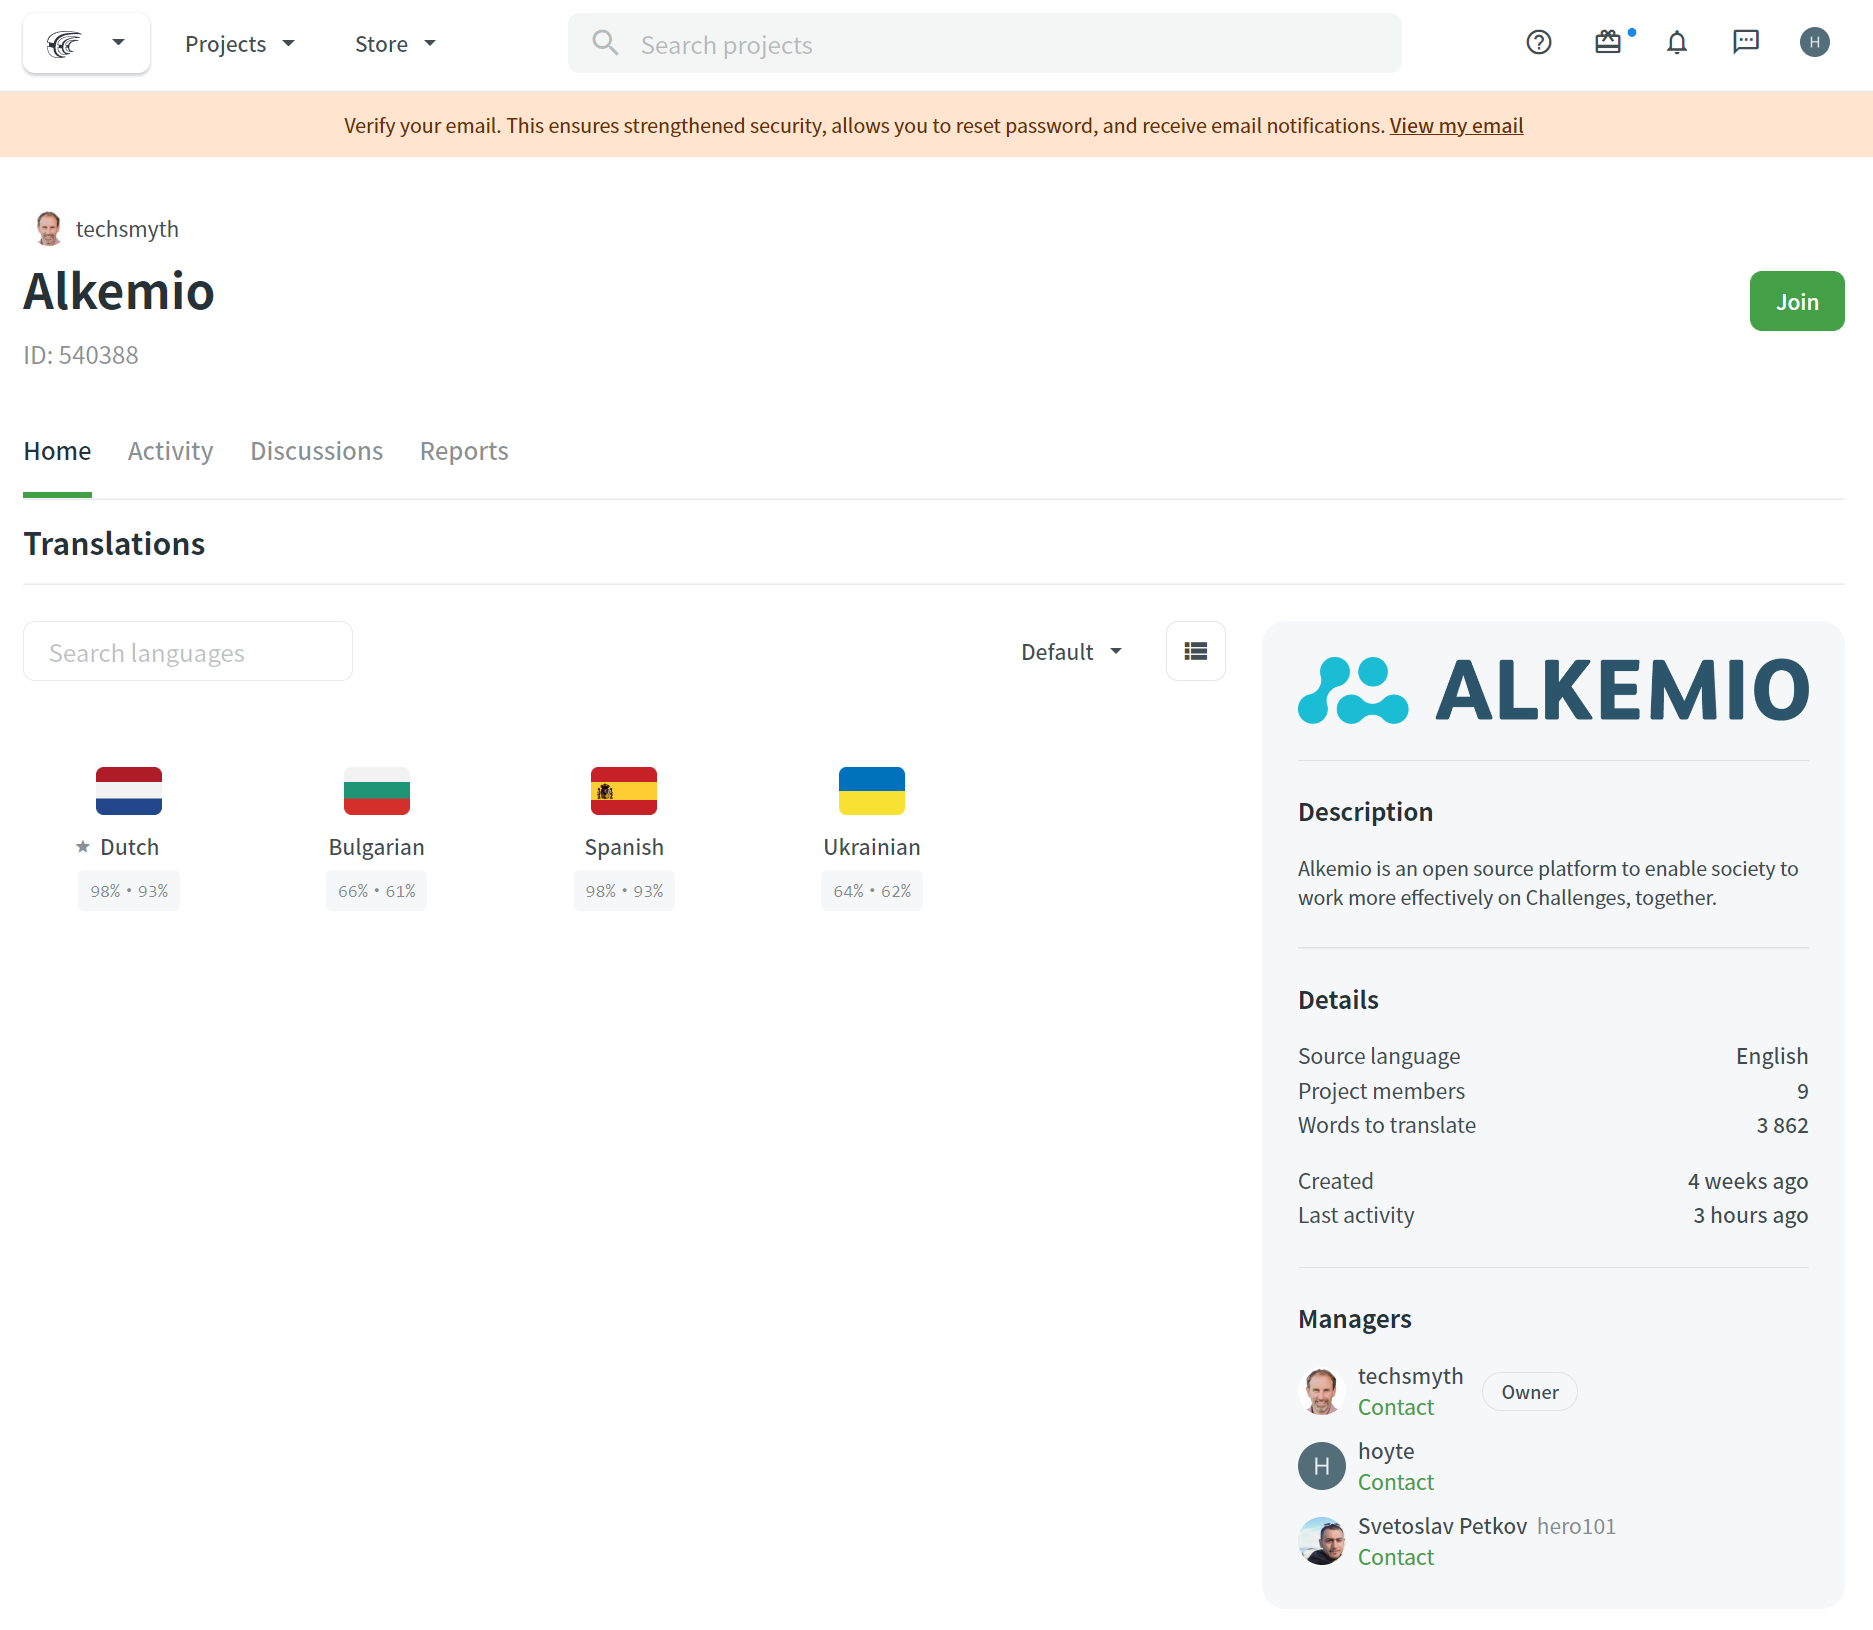Open the notifications bell

coord(1677,42)
